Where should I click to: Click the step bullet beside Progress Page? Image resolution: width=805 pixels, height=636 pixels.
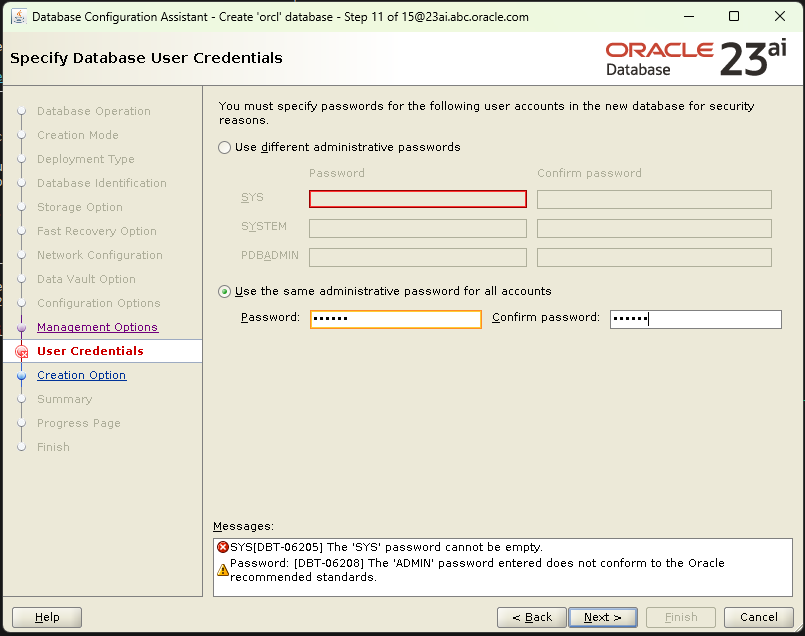[x=22, y=423]
